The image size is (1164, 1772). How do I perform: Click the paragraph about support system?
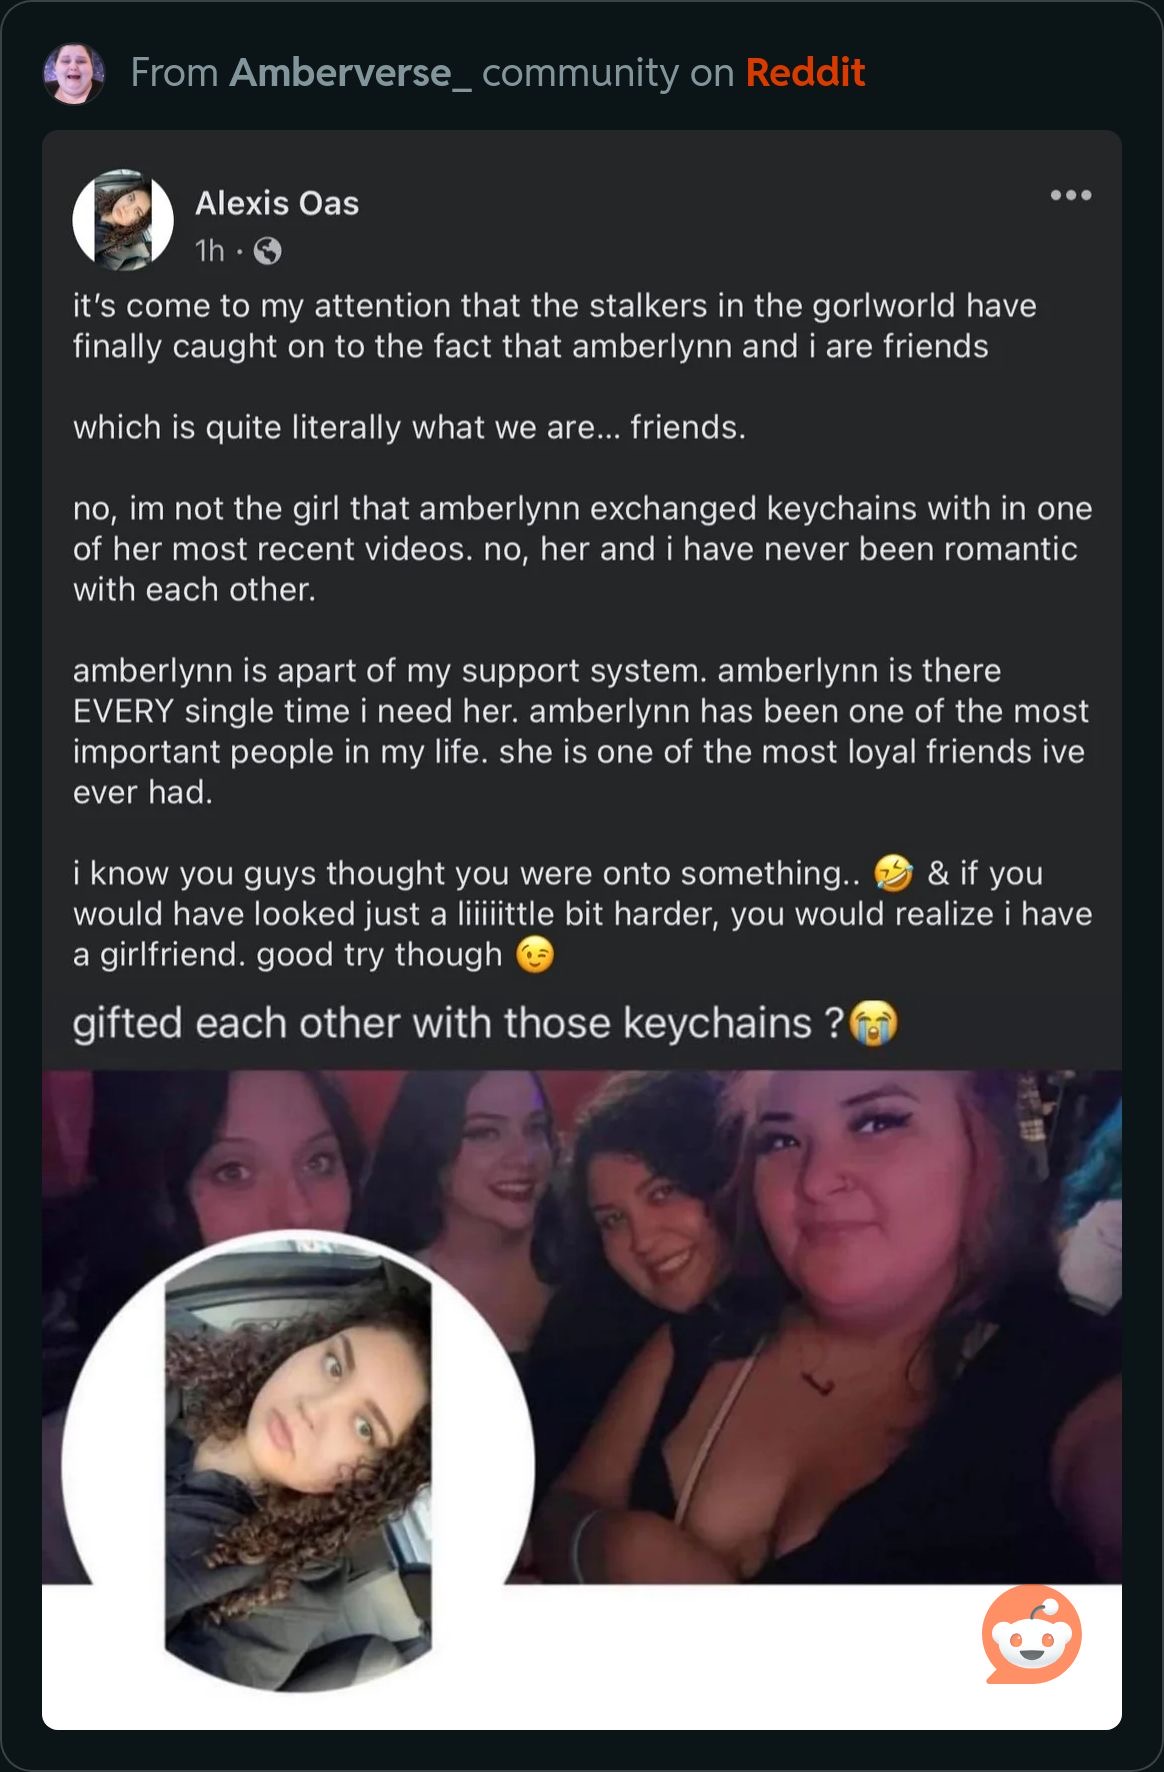(x=580, y=731)
